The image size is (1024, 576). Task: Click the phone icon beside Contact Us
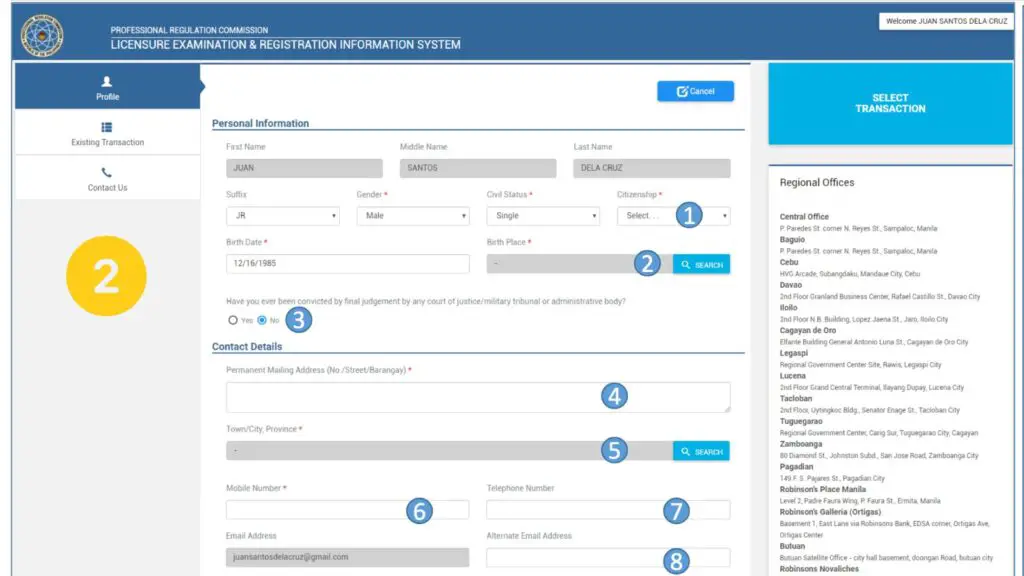point(106,171)
